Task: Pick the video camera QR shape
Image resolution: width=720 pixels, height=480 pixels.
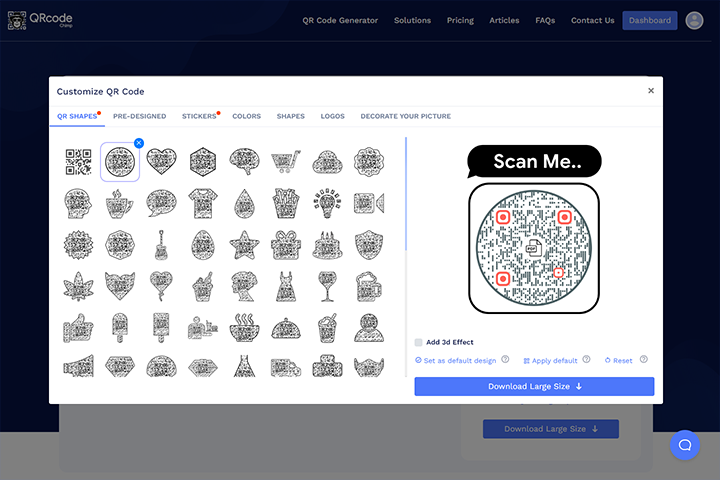Action: click(369, 203)
